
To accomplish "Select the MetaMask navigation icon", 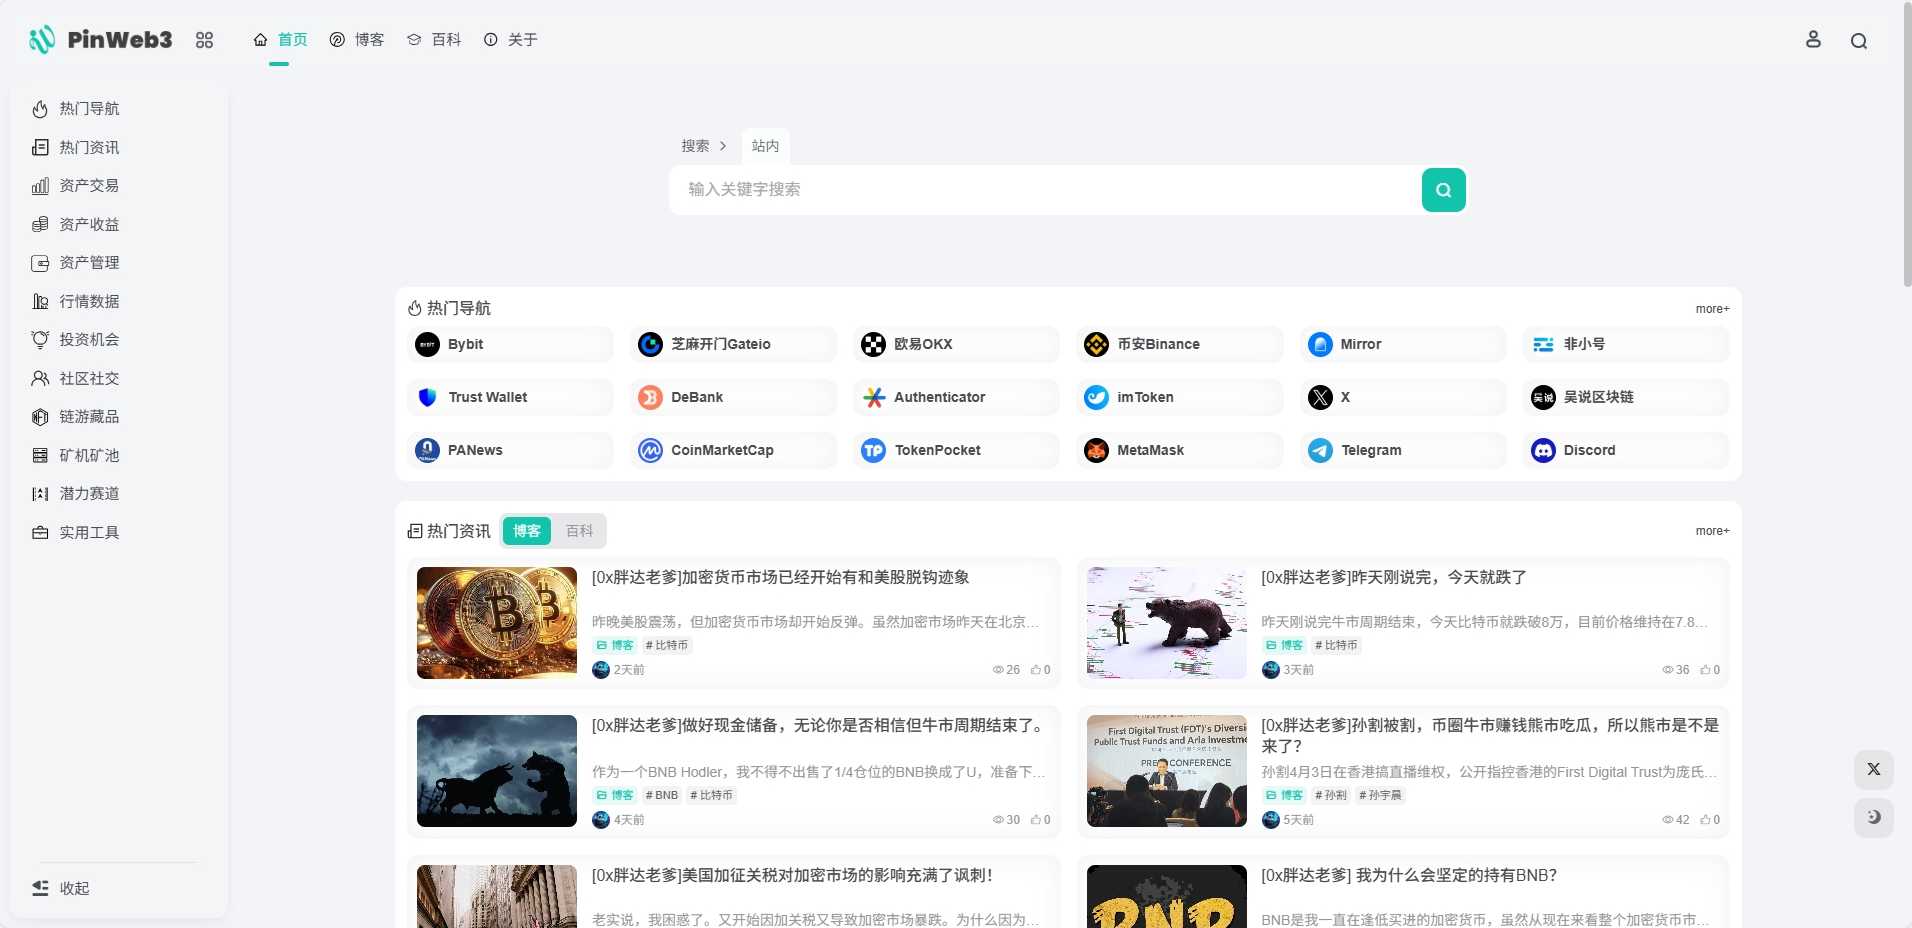I will coord(1096,450).
